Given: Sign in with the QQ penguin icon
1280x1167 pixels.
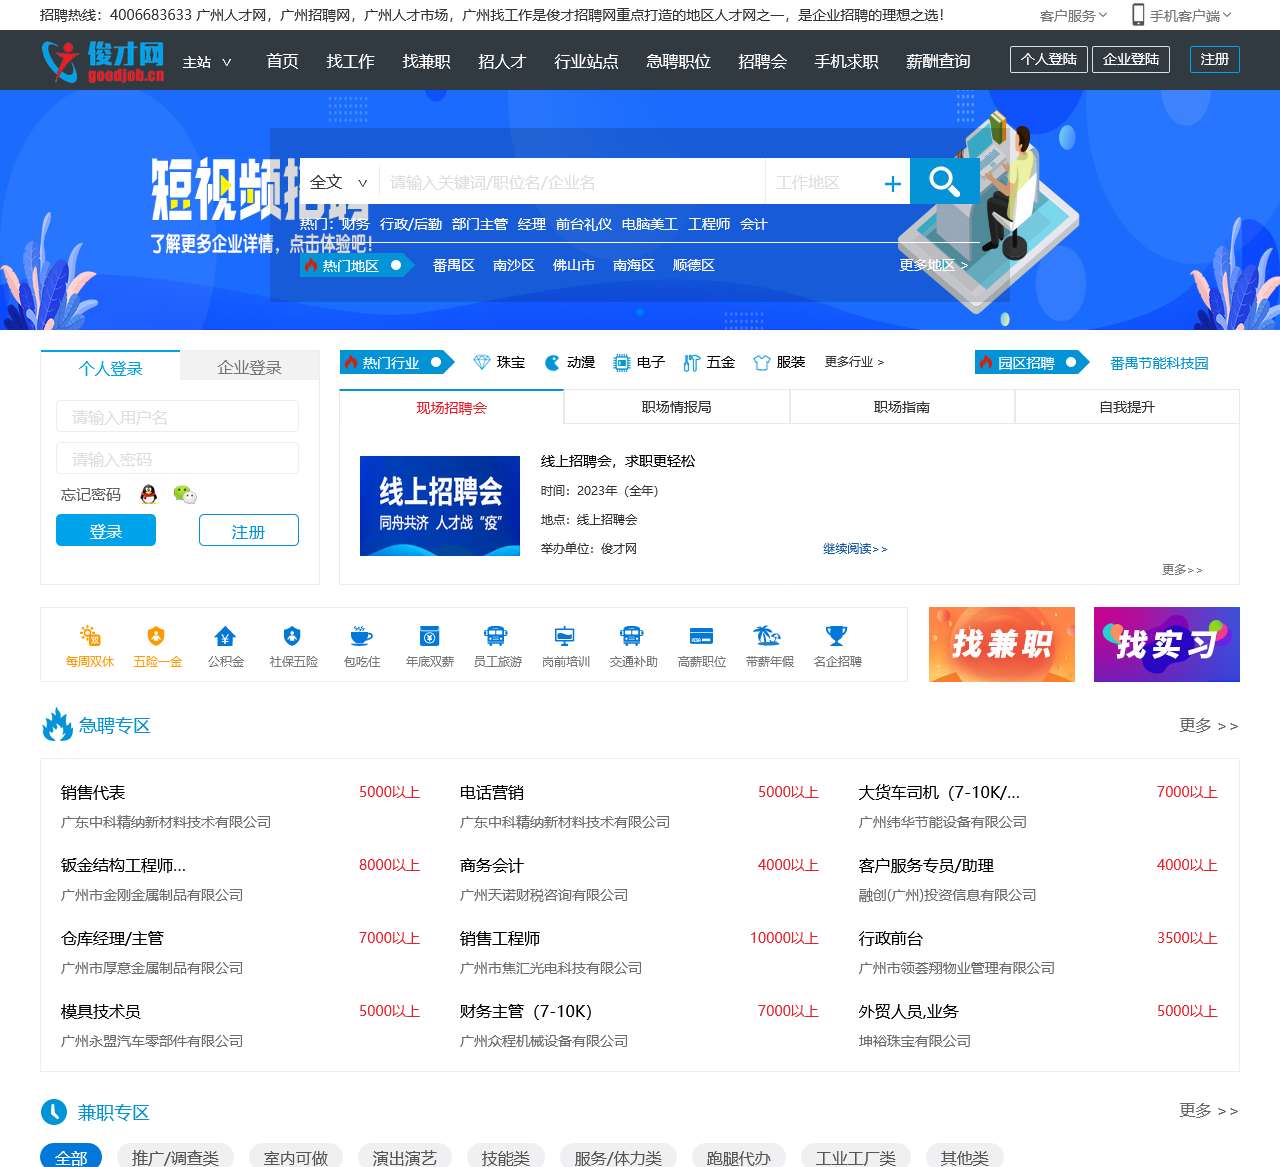Looking at the screenshot, I should [x=148, y=494].
